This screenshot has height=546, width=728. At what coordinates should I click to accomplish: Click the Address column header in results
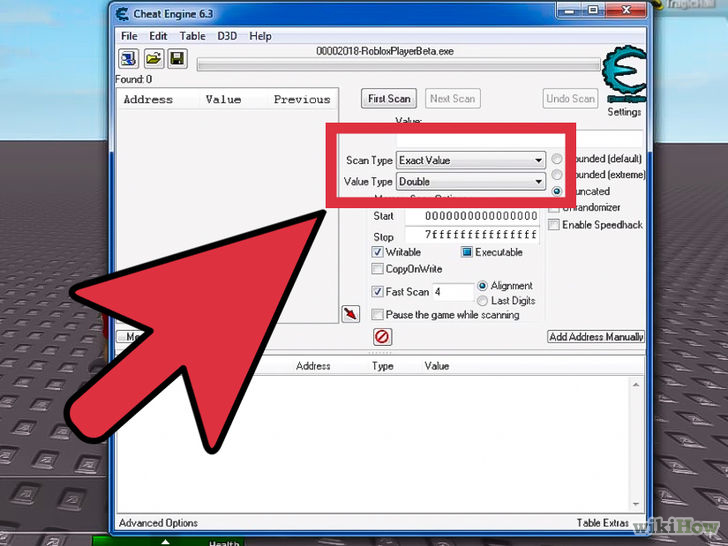[148, 99]
